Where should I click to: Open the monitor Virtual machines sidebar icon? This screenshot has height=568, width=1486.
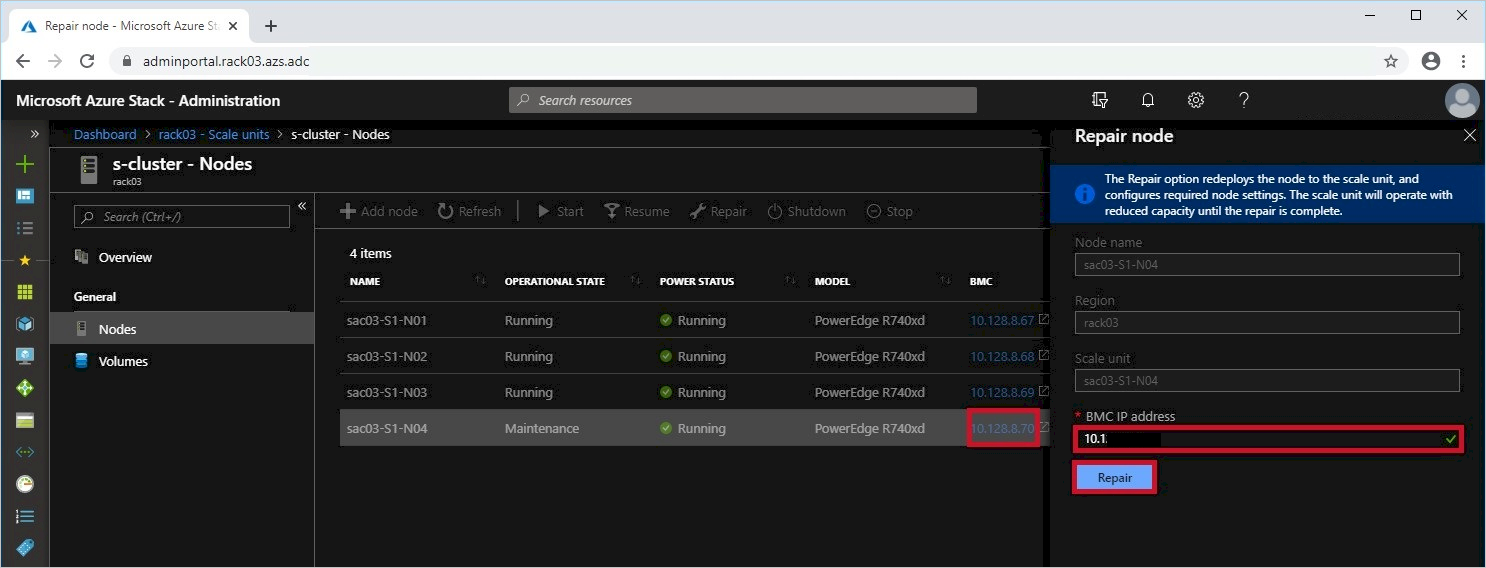point(25,356)
